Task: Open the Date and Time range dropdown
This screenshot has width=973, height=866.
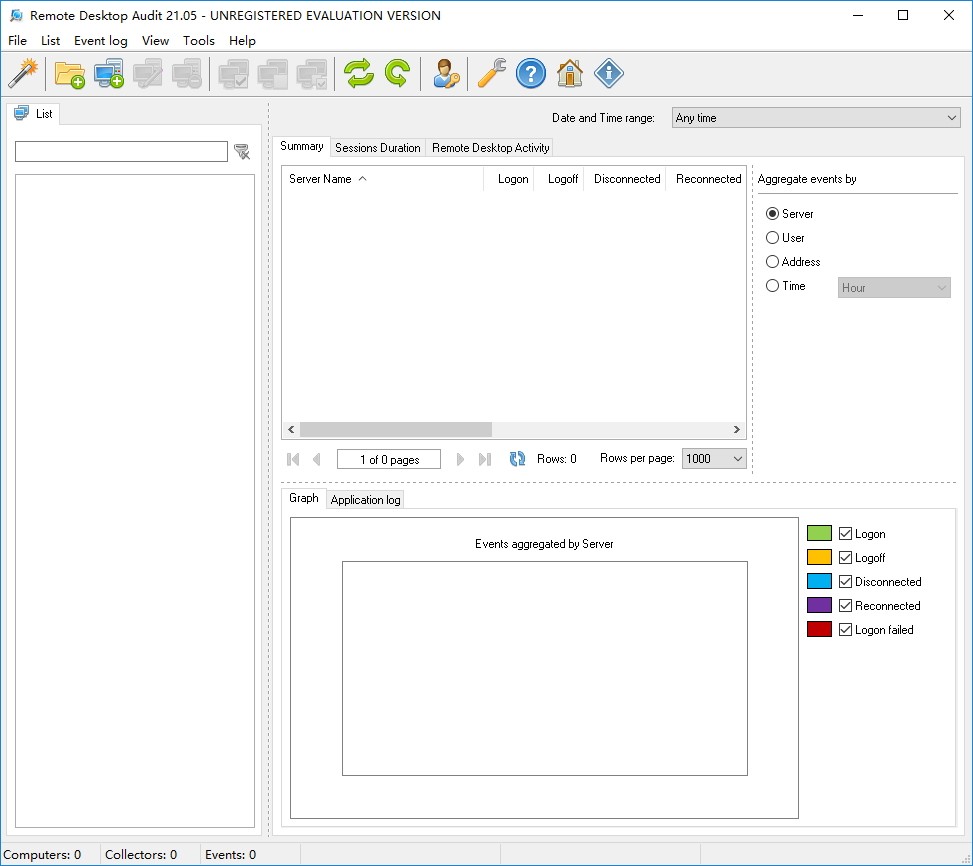Action: pyautogui.click(x=816, y=118)
